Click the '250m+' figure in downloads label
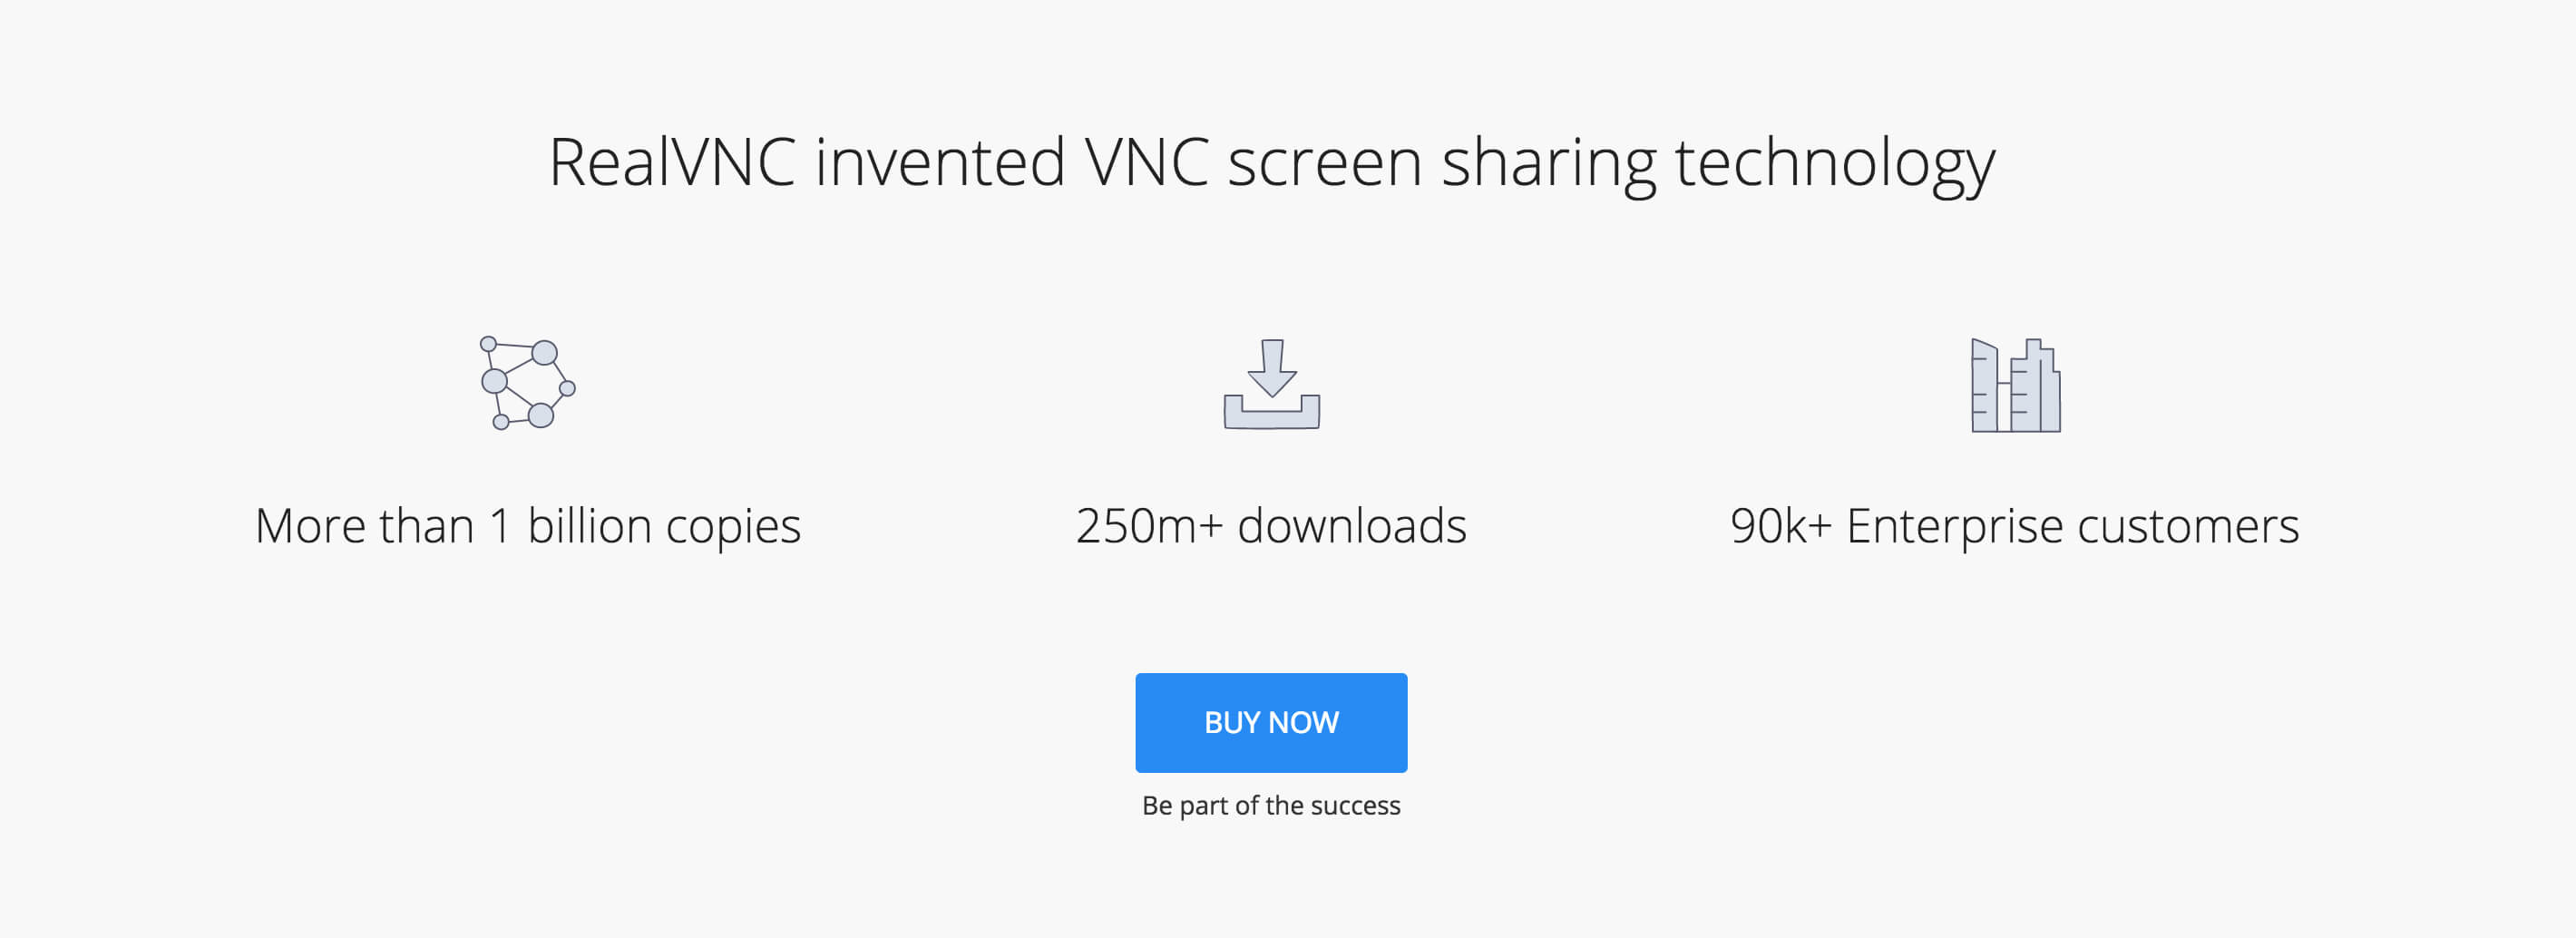 coord(1149,526)
